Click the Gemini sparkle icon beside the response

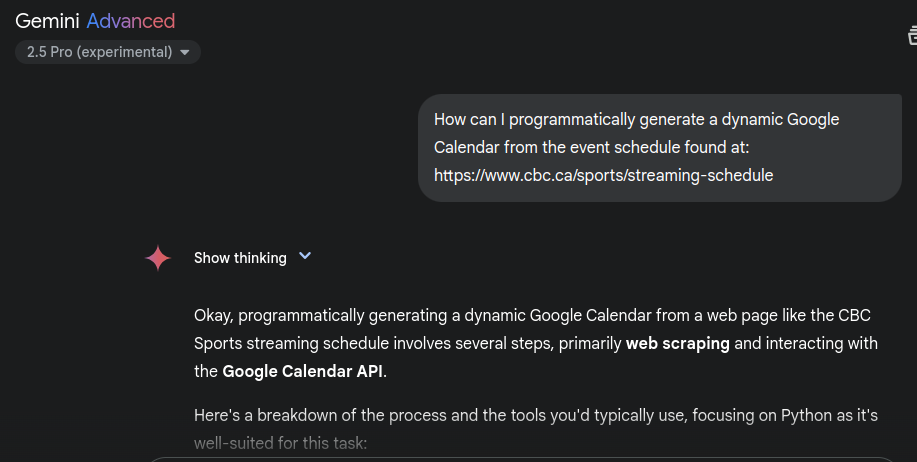coord(158,258)
